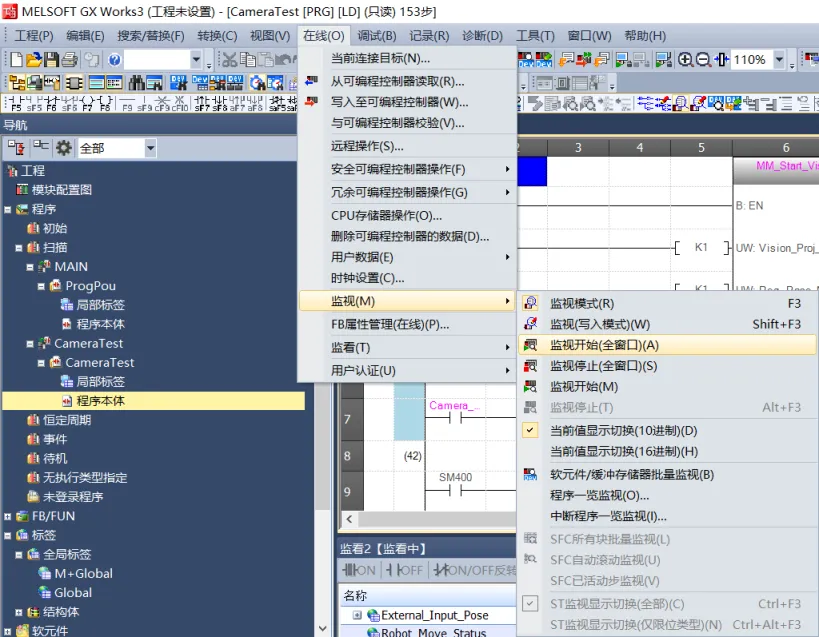Enable 监视(写入模式)(W) mode
Screen dimensions: 819x637
point(668,324)
